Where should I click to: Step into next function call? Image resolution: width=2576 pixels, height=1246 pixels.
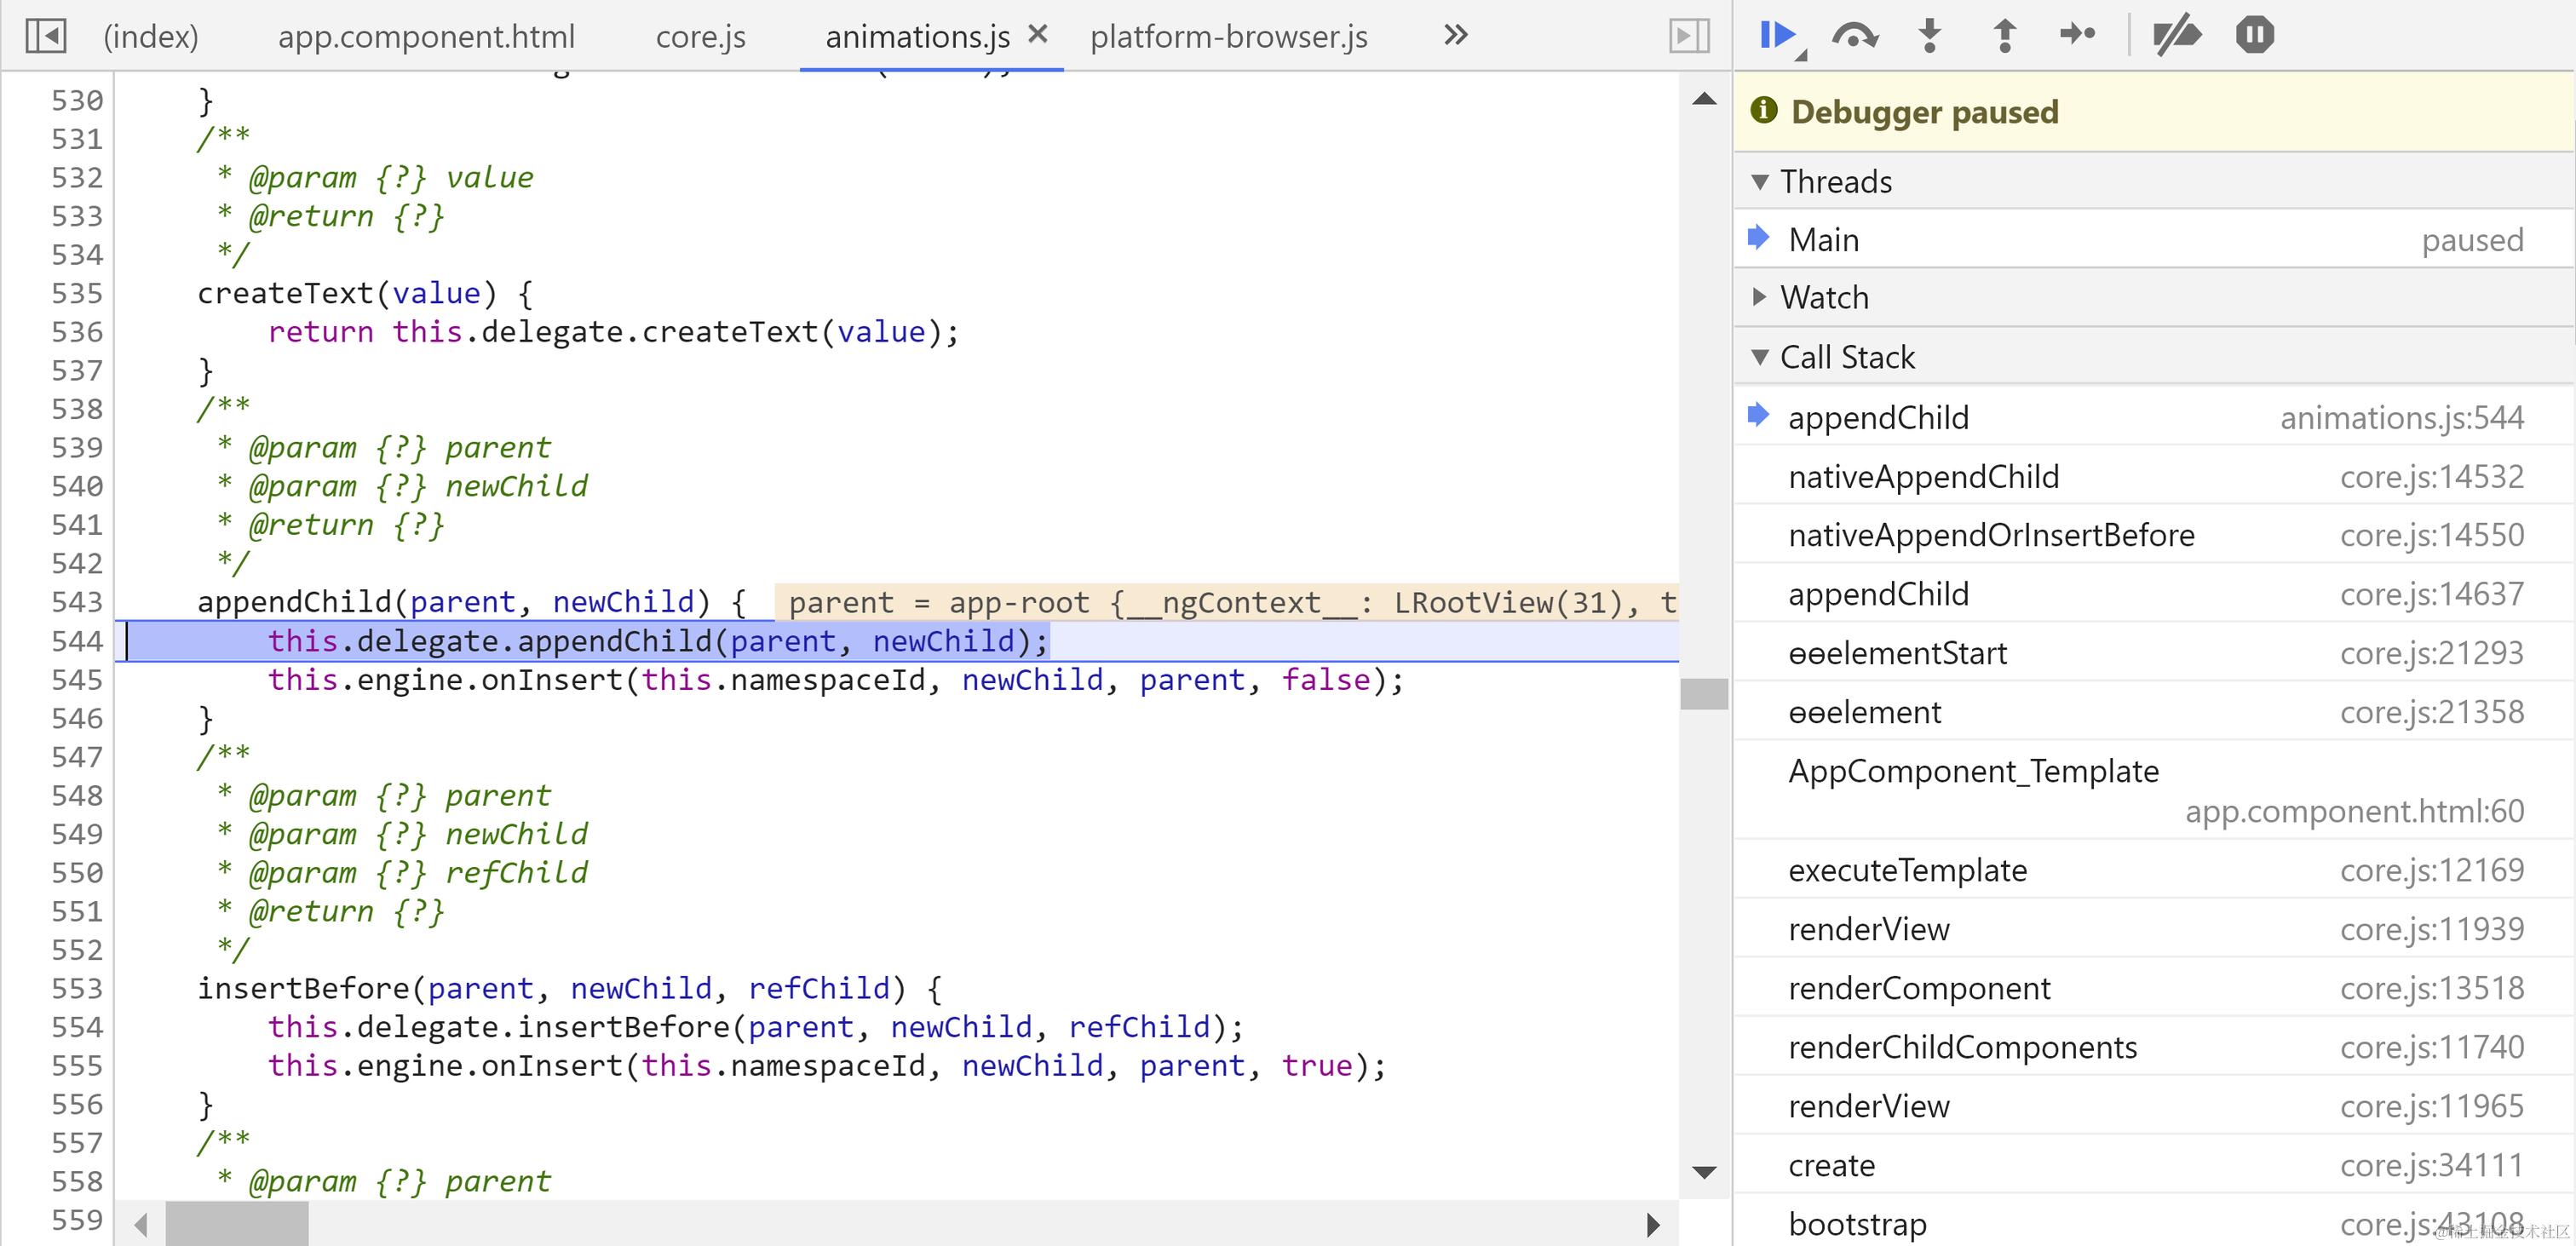(1930, 36)
